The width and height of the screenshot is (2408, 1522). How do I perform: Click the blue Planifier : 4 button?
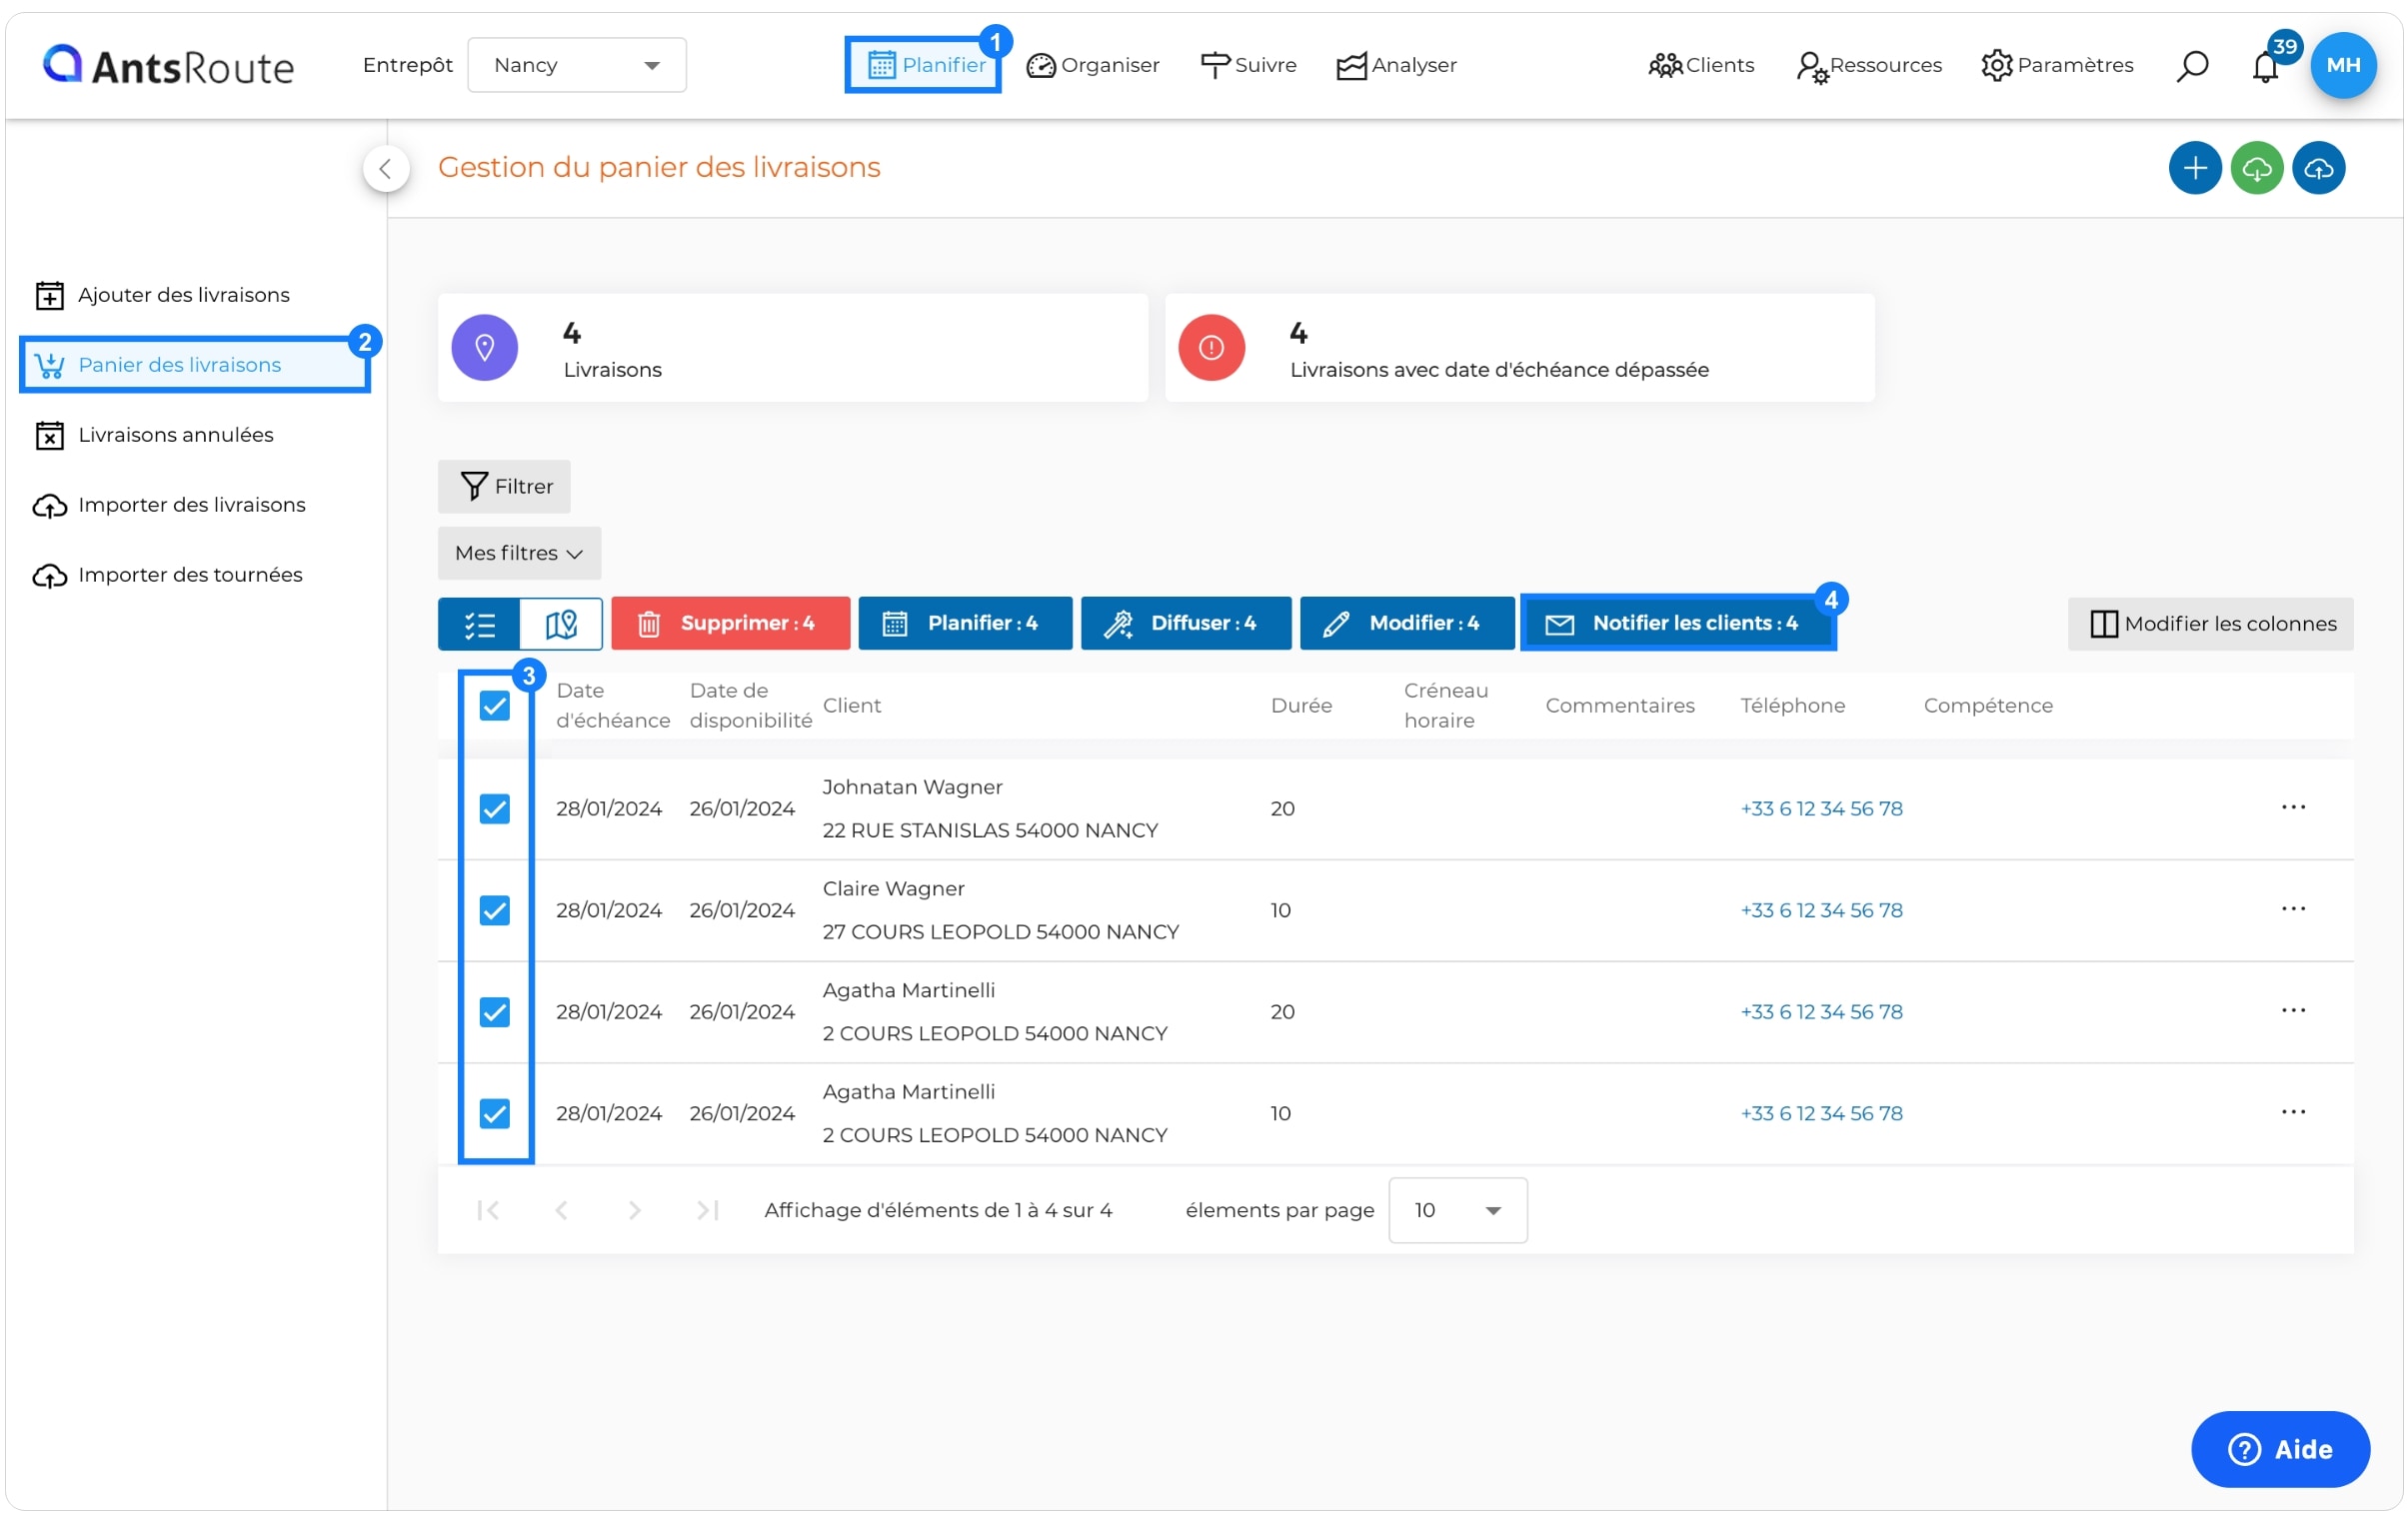tap(965, 624)
